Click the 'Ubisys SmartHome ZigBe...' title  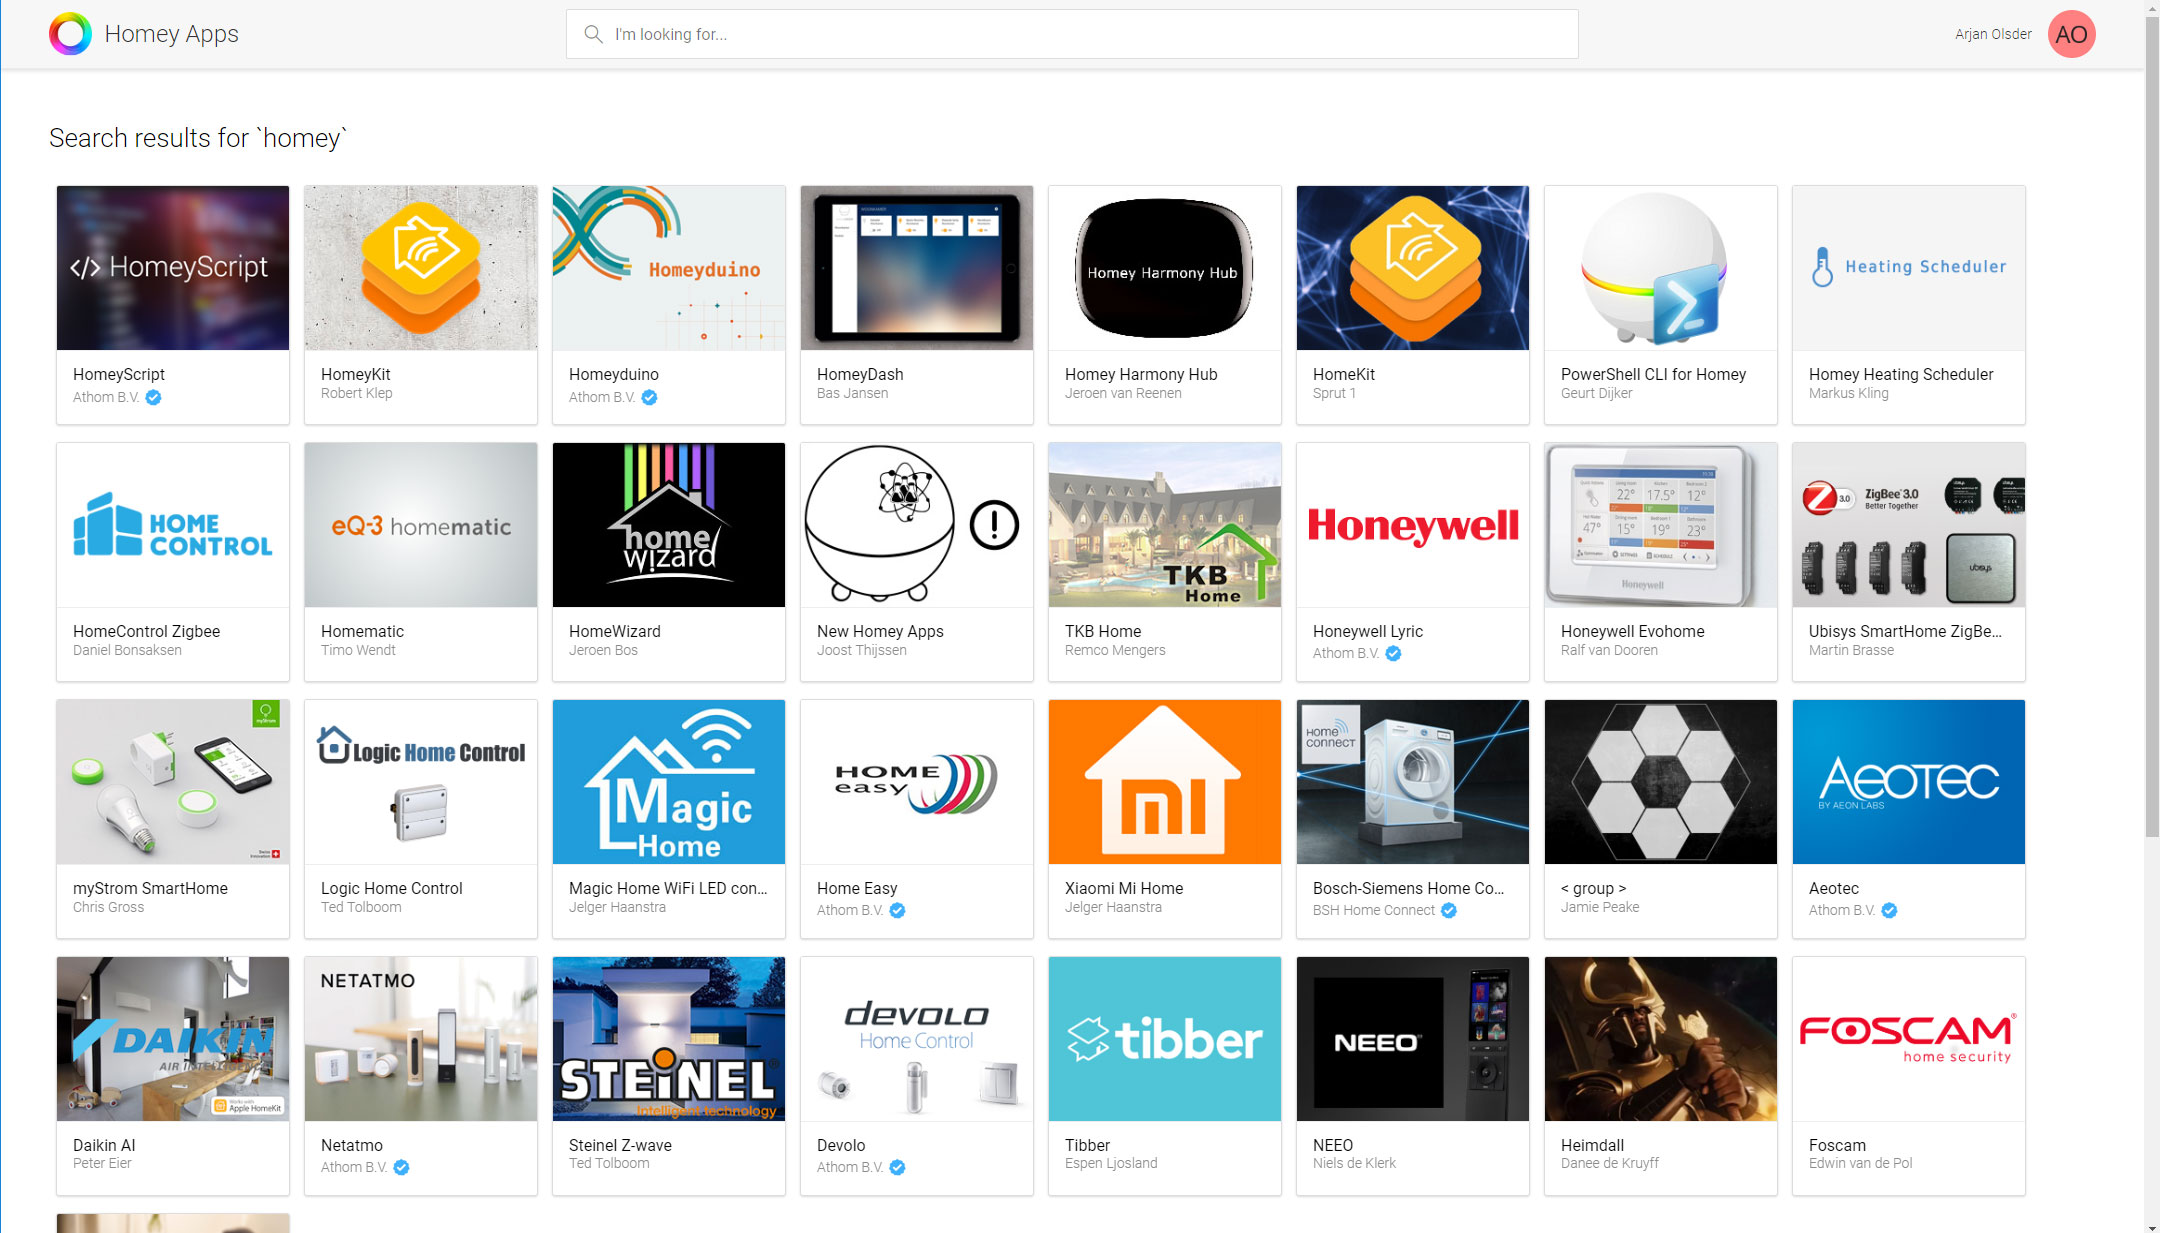(1905, 631)
